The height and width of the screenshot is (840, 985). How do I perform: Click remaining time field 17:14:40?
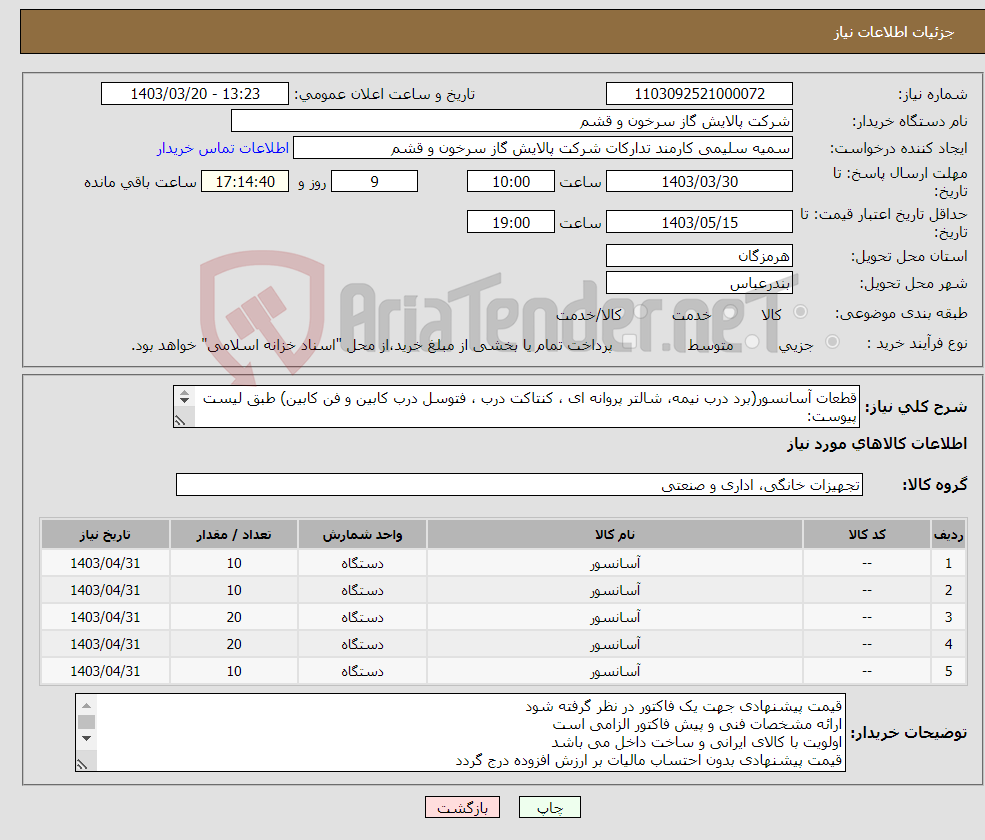coord(245,182)
